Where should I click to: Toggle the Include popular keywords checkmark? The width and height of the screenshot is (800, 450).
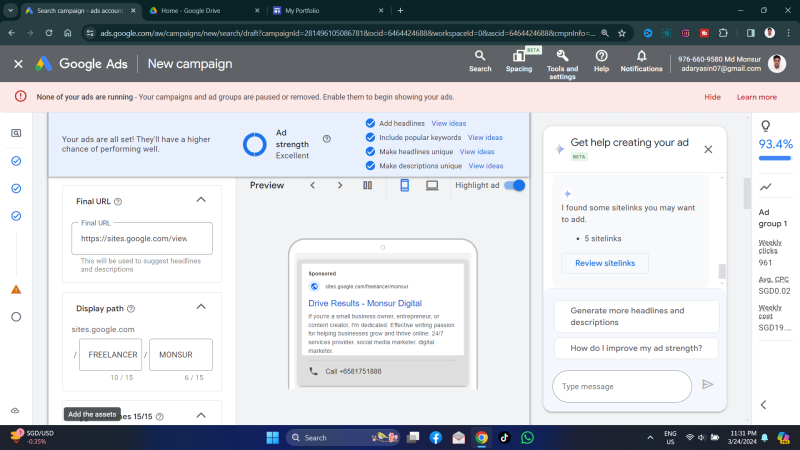[370, 137]
